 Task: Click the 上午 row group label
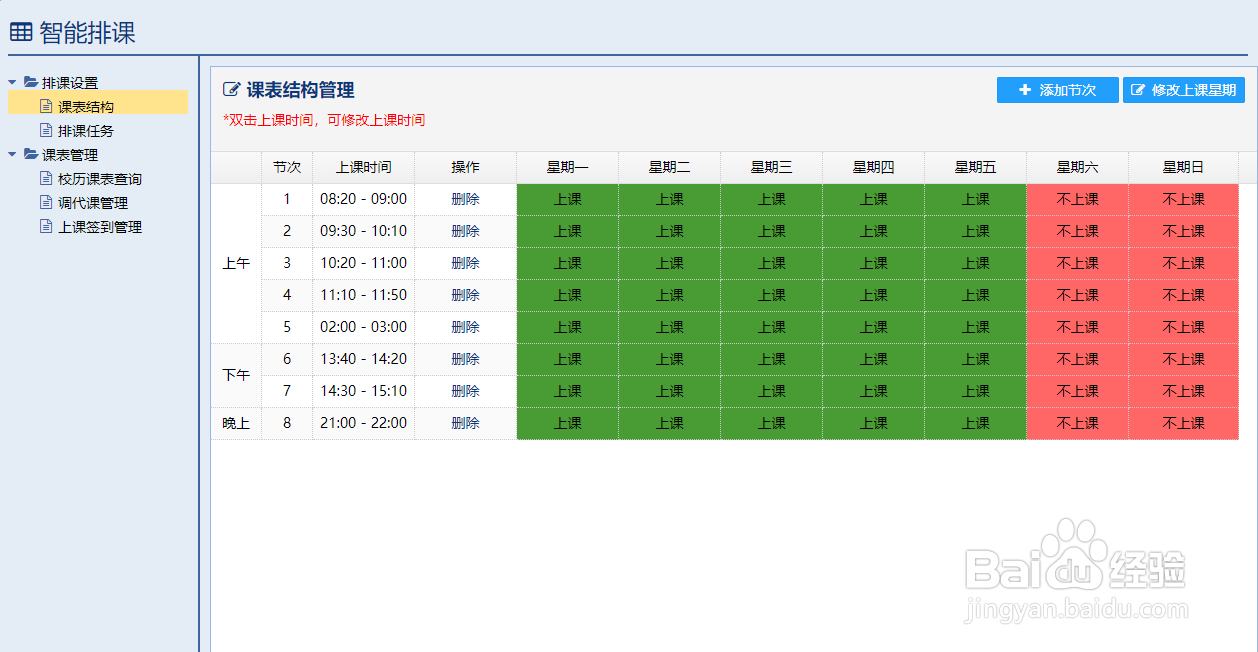(236, 263)
